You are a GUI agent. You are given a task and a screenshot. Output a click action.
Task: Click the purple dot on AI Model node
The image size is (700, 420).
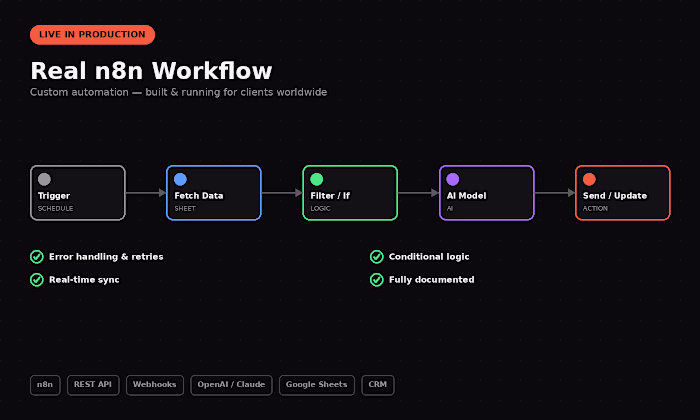click(x=453, y=179)
